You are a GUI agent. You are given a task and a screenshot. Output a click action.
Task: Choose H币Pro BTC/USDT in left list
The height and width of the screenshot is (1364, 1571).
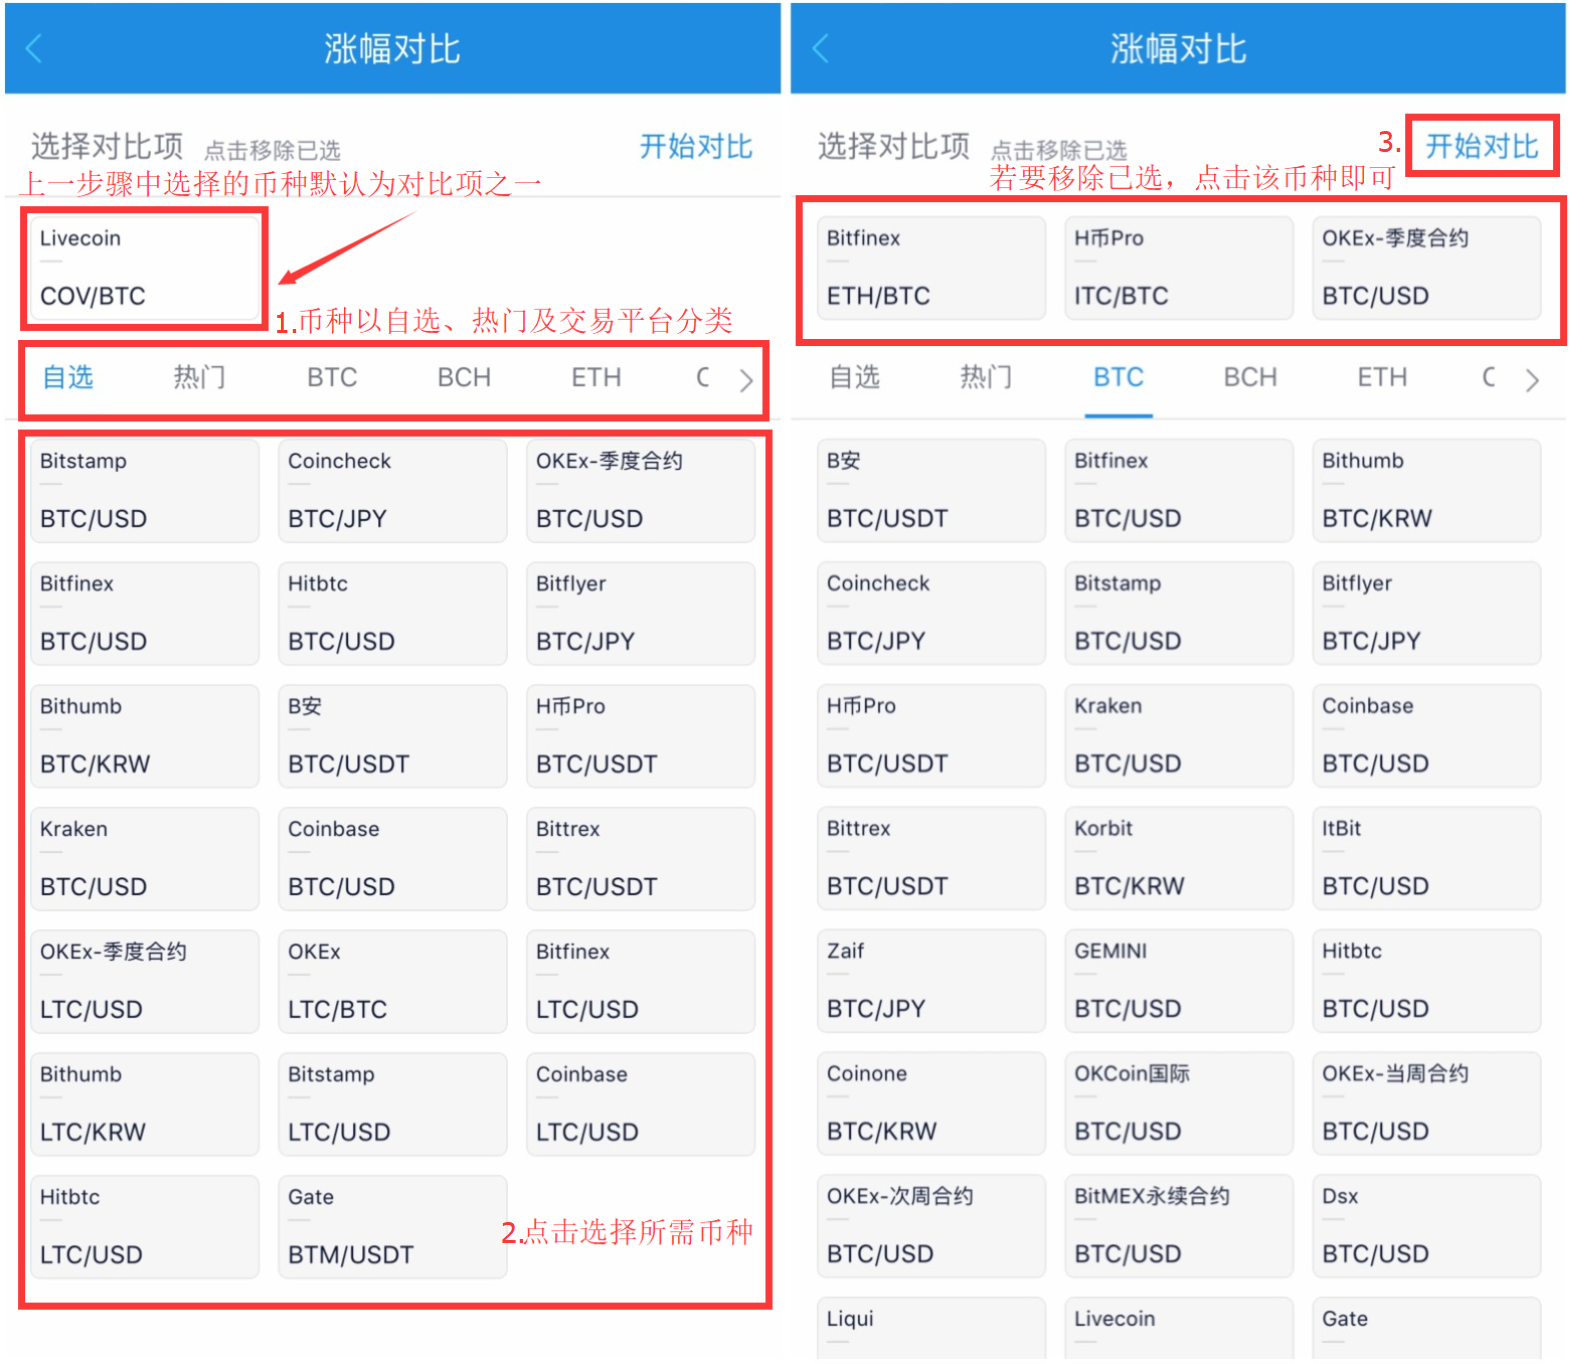[640, 736]
